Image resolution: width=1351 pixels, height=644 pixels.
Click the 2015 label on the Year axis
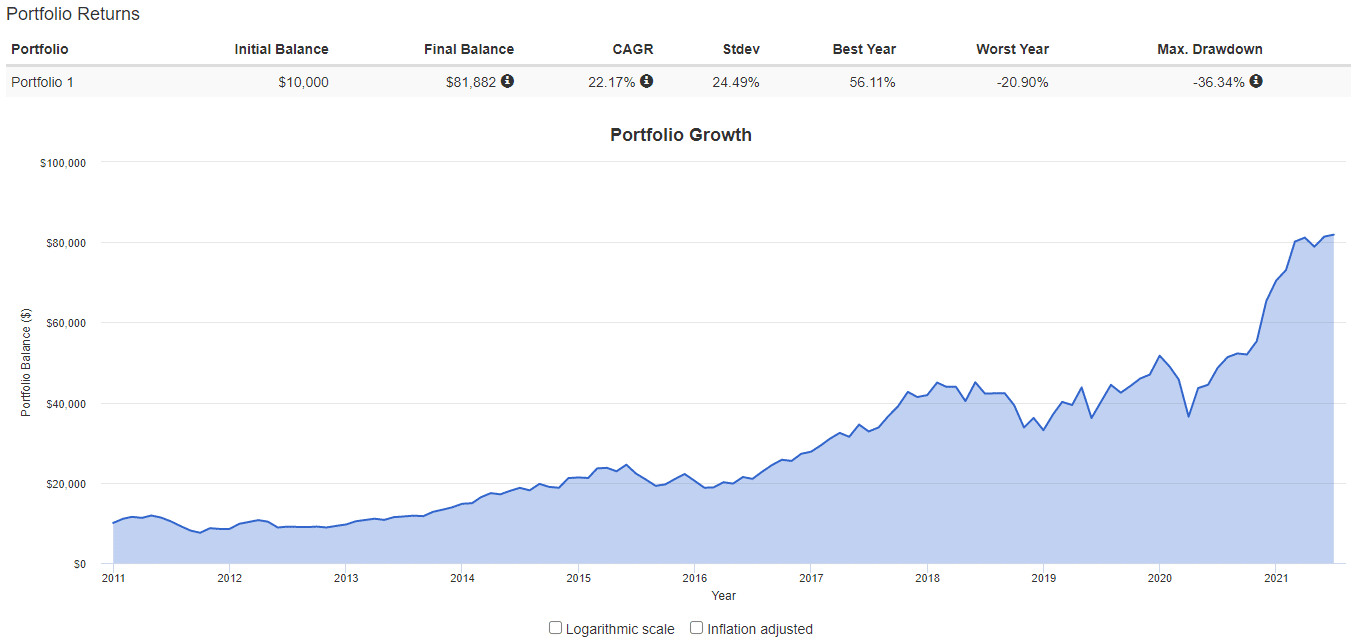pyautogui.click(x=578, y=578)
